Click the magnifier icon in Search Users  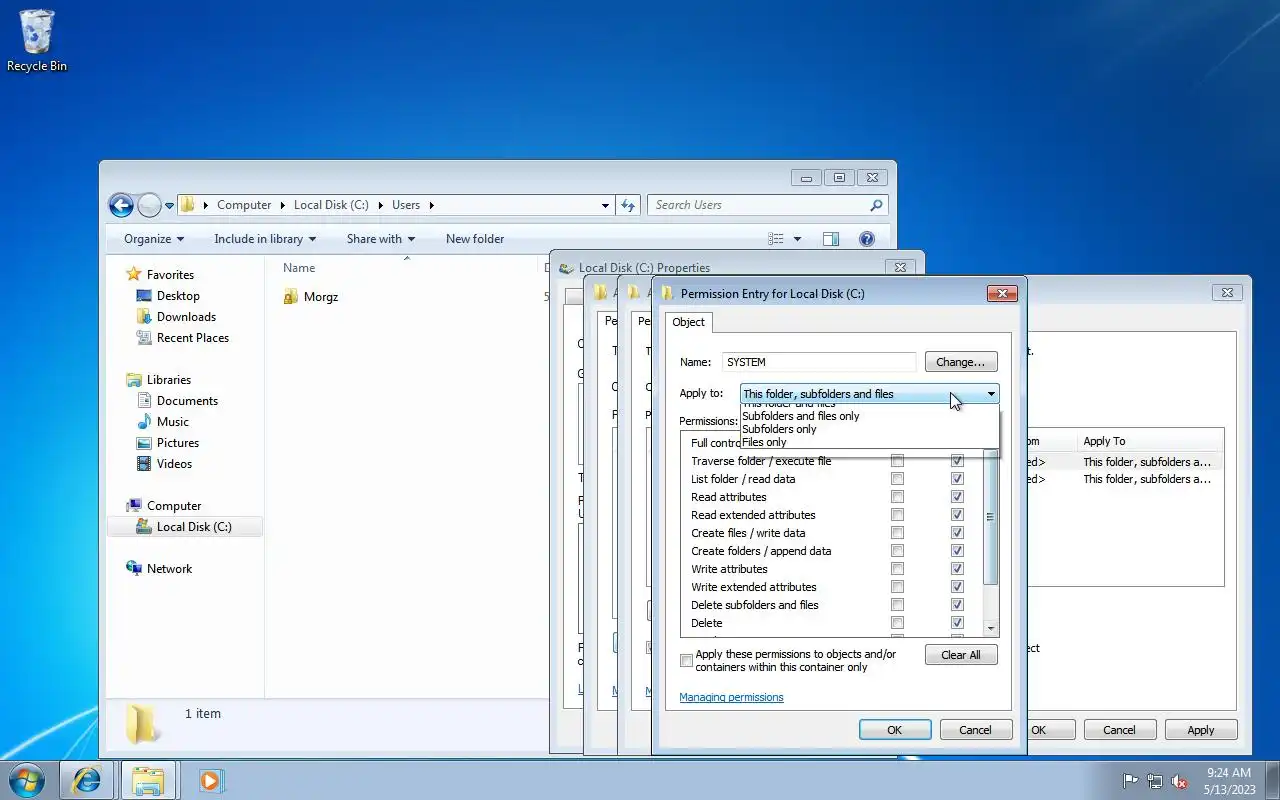(876, 205)
